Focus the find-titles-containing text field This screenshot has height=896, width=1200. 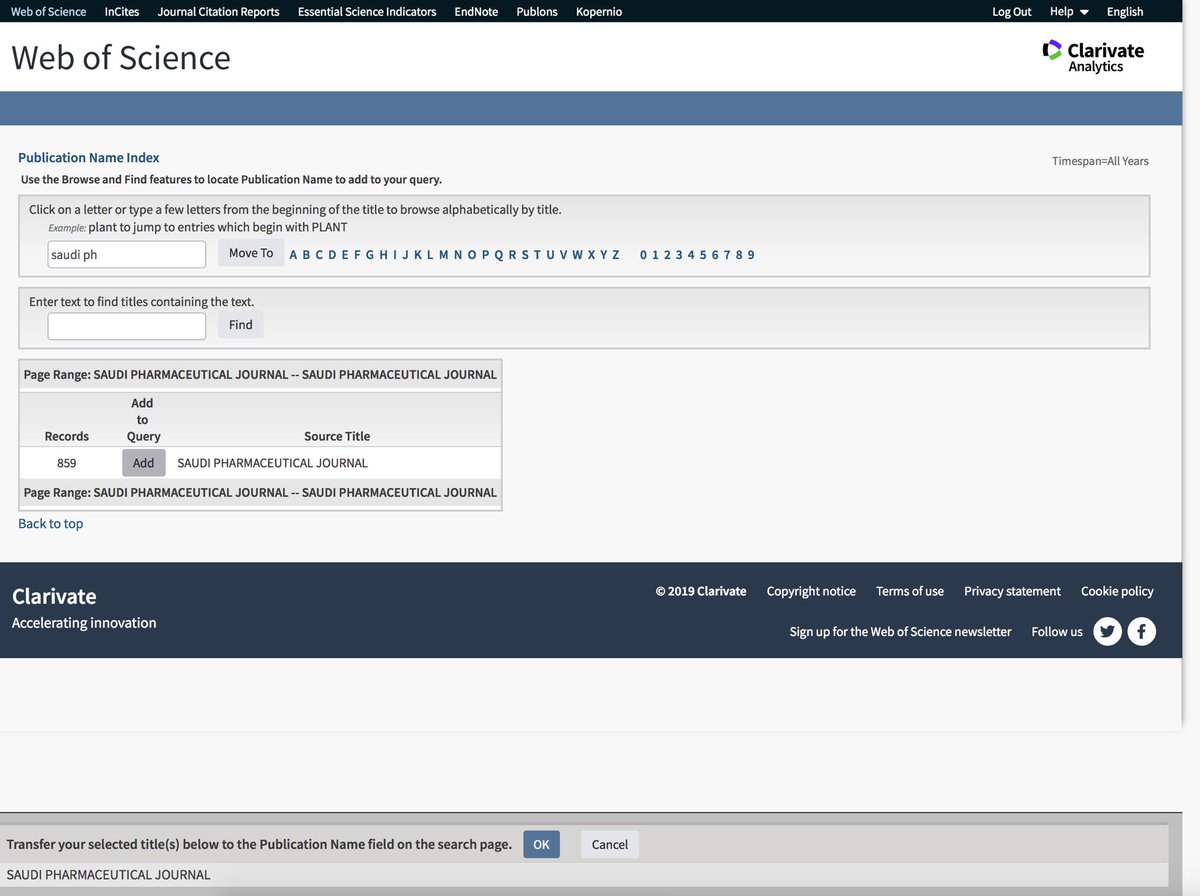127,326
